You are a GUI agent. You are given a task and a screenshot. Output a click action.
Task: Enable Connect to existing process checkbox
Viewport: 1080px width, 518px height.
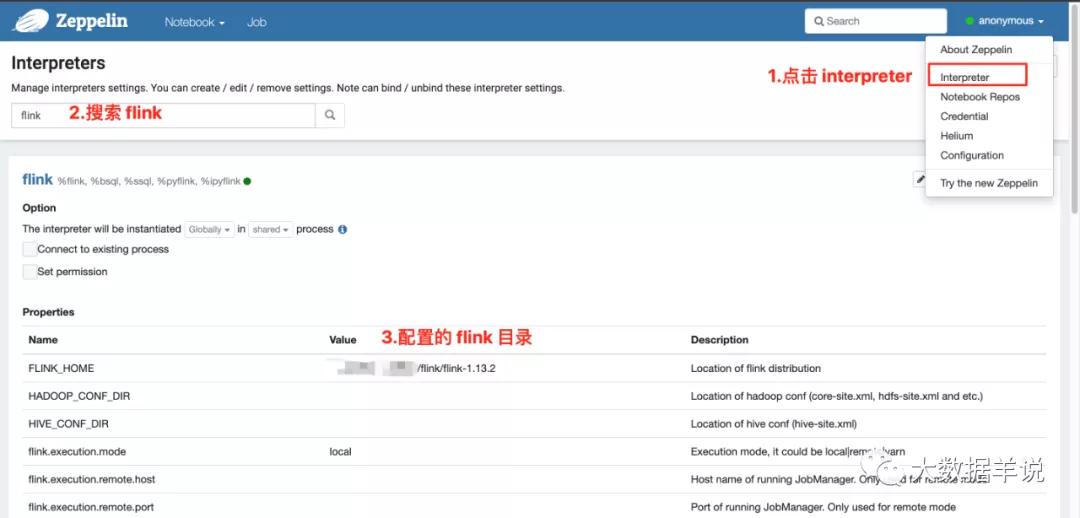click(30, 249)
